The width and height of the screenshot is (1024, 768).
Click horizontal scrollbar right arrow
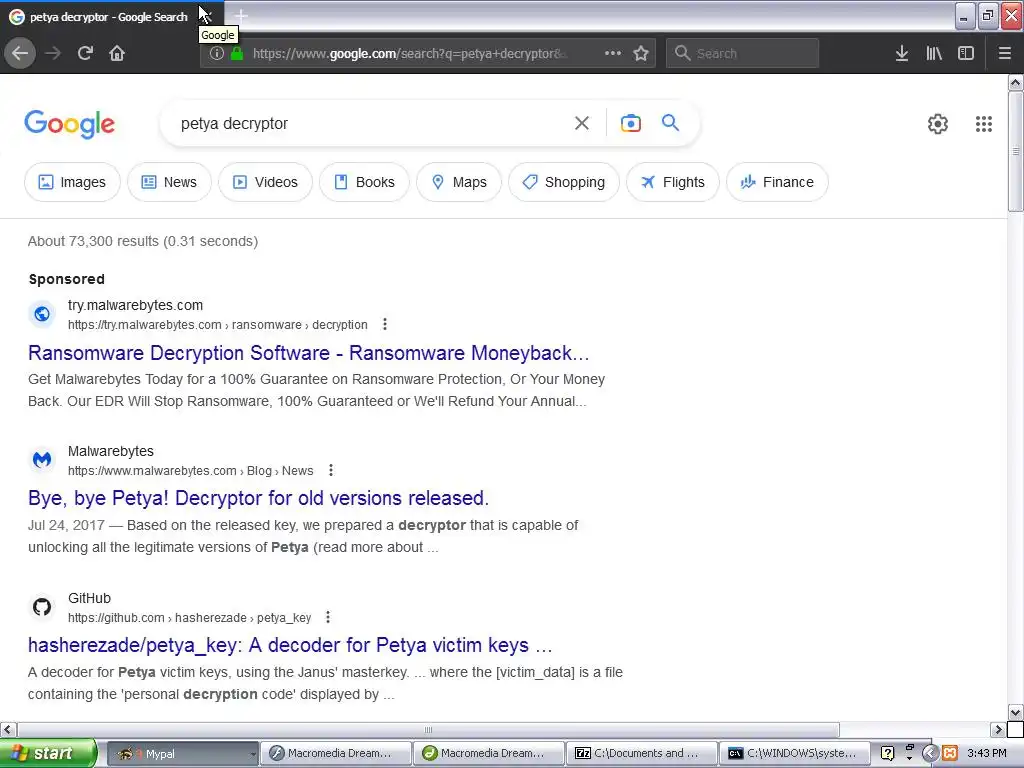(998, 729)
